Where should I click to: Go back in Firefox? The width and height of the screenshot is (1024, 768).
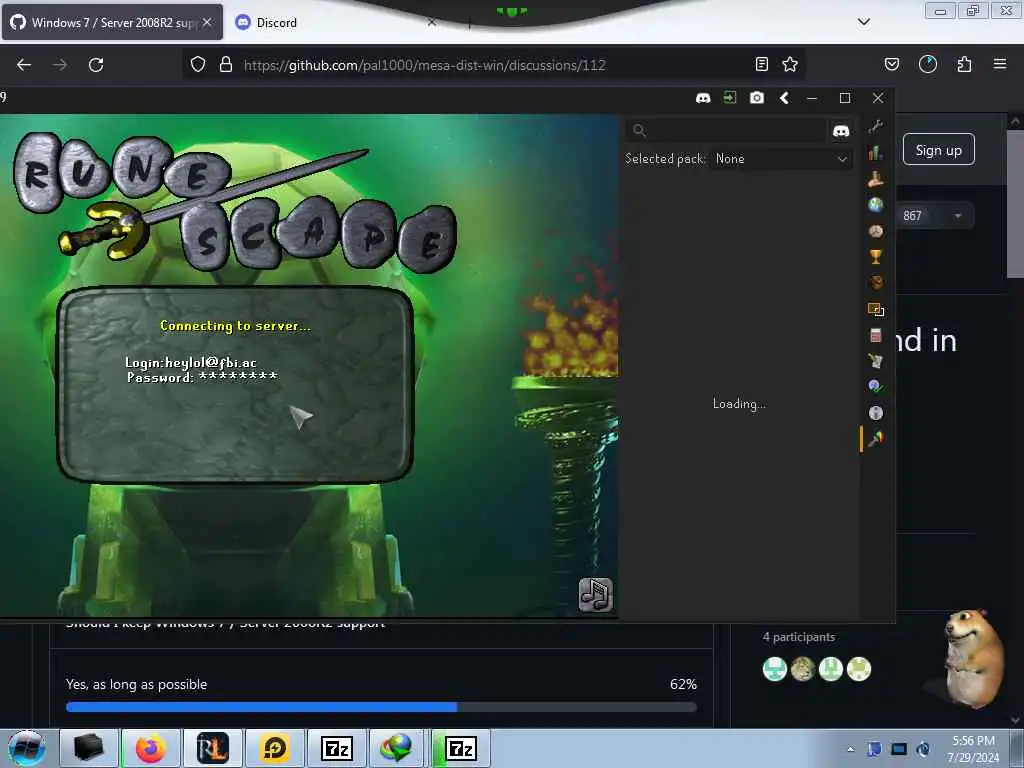click(x=24, y=65)
